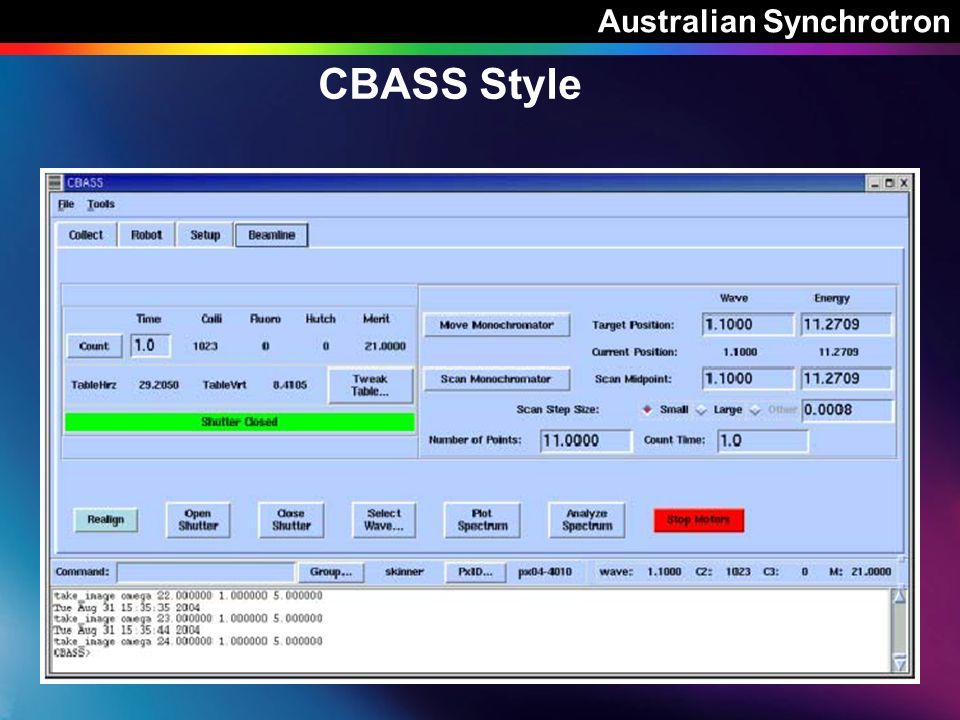
Task: Open the File menu
Action: (x=66, y=204)
